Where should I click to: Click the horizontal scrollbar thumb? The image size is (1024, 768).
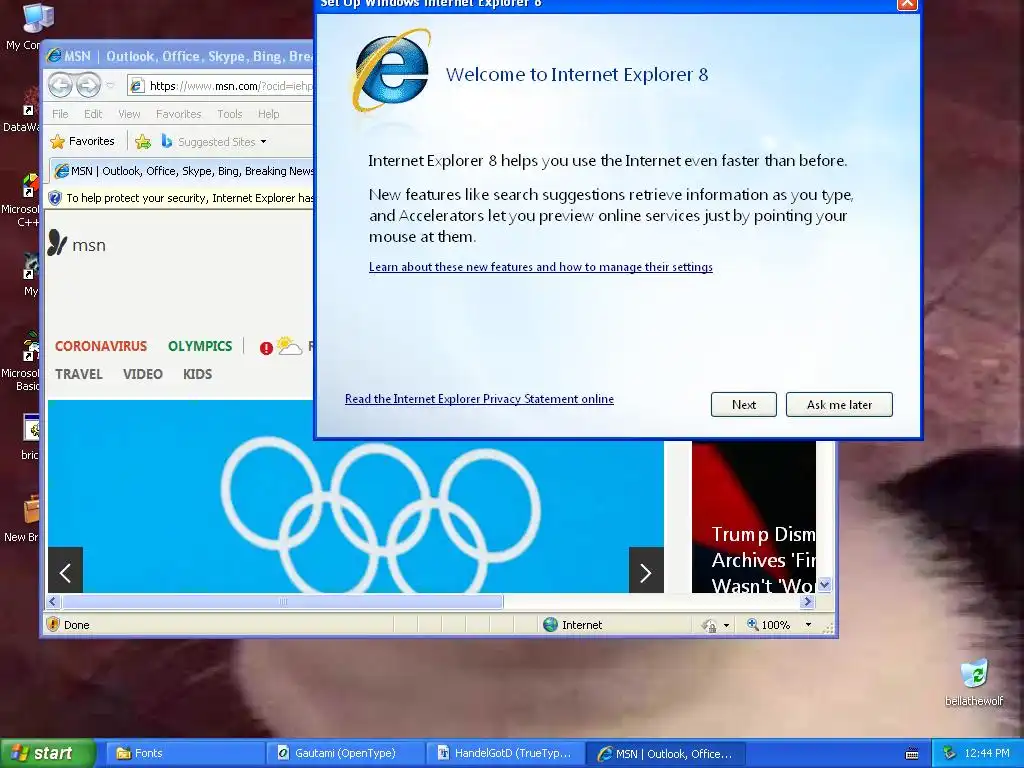[x=282, y=601]
